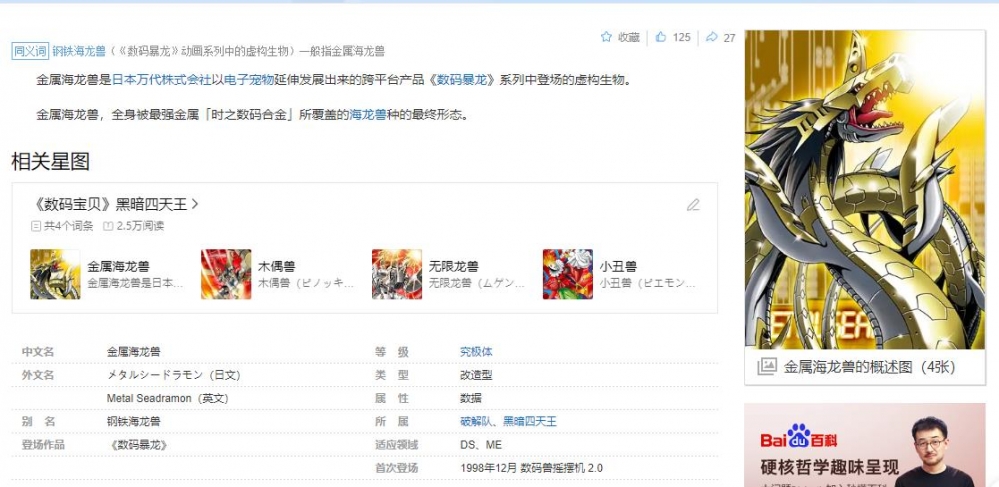Screen dimensions: 999x487
Task: Click the 数据 attribute value
Action: click(471, 398)
